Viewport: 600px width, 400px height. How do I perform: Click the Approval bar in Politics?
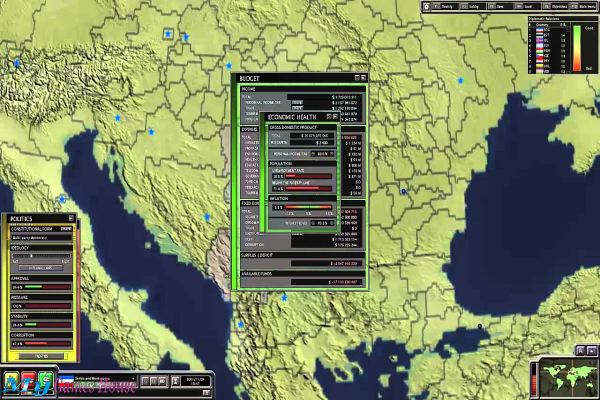coord(47,287)
